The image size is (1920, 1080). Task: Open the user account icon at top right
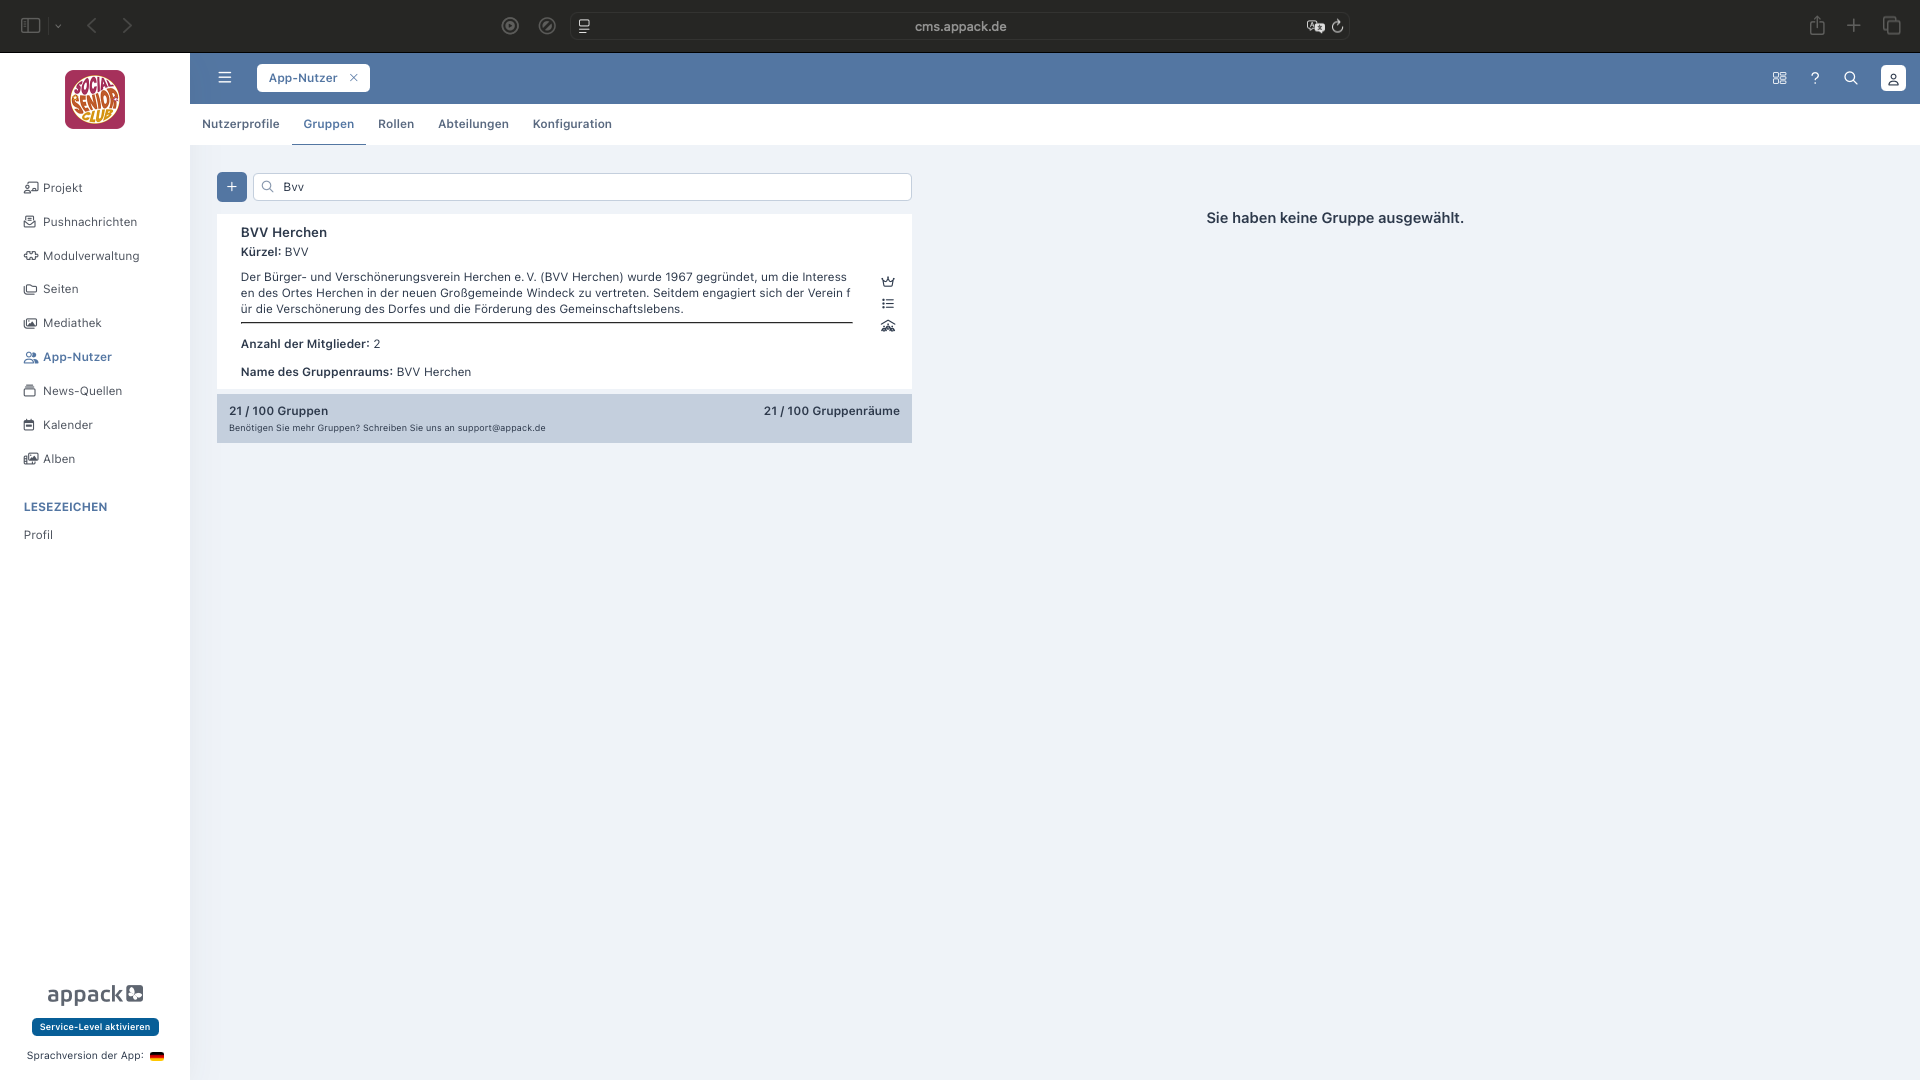click(1893, 78)
